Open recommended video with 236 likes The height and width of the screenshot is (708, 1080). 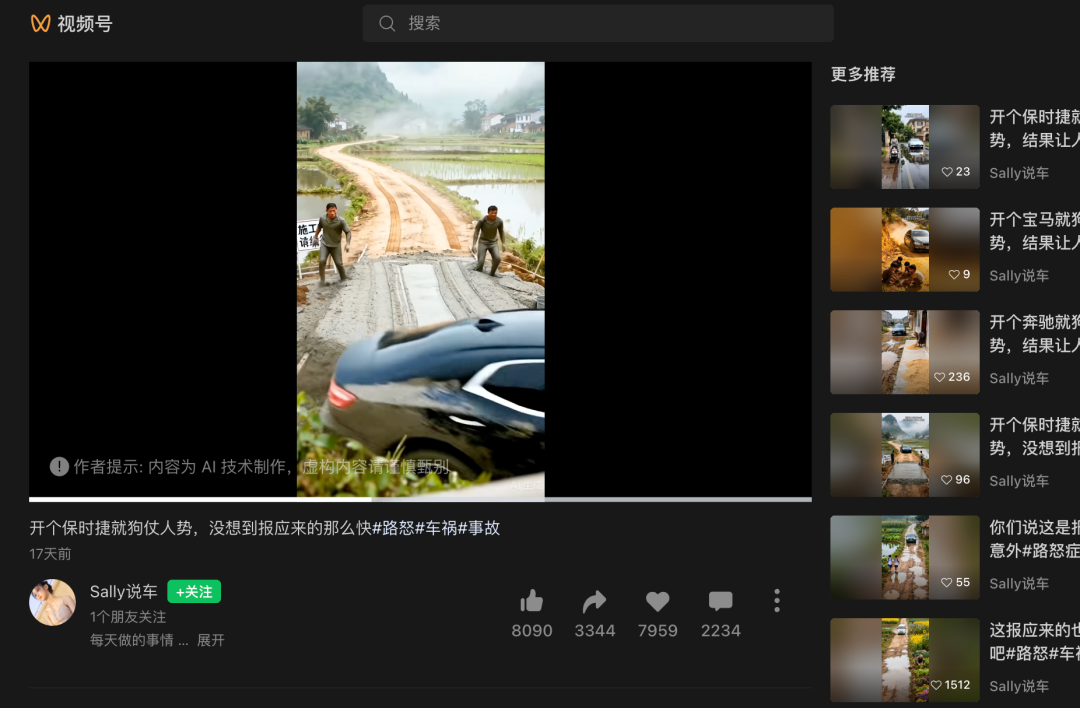904,352
